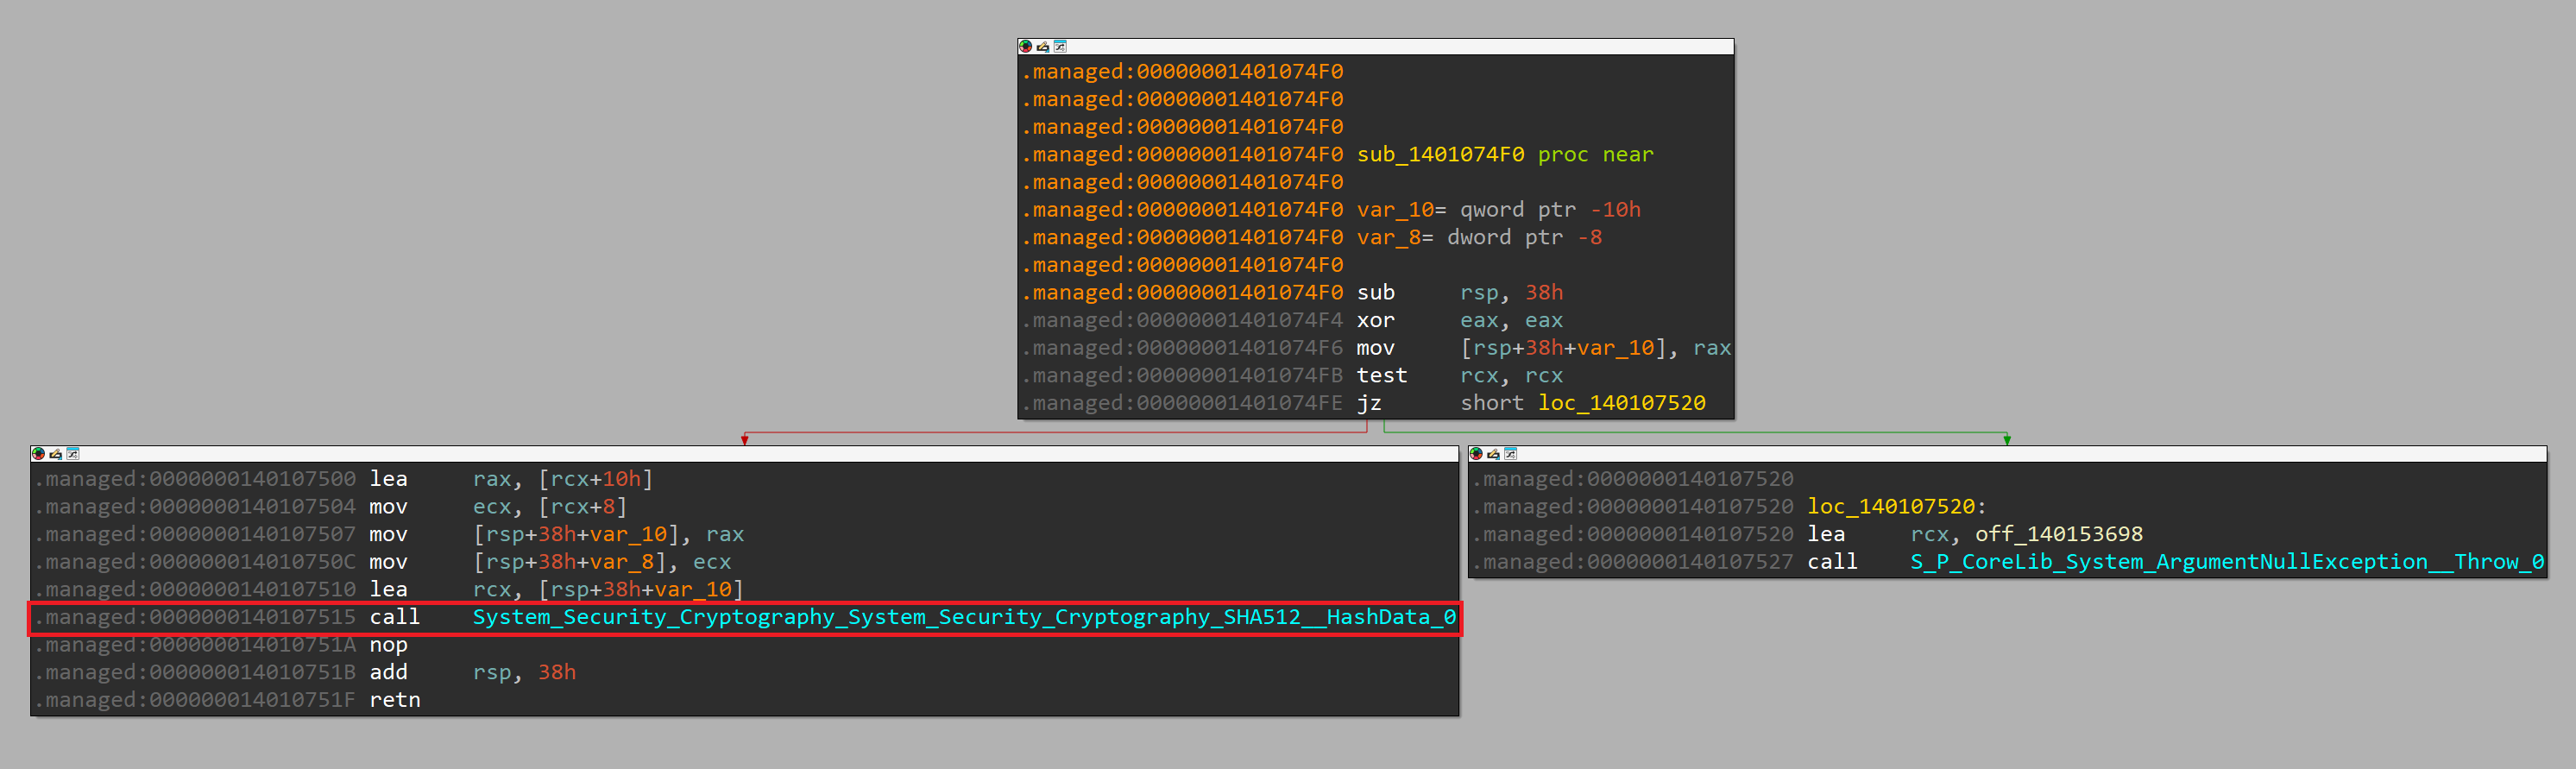Click the var_8= dword ptr -8 line
This screenshot has width=2576, height=769.
[x=1479, y=238]
